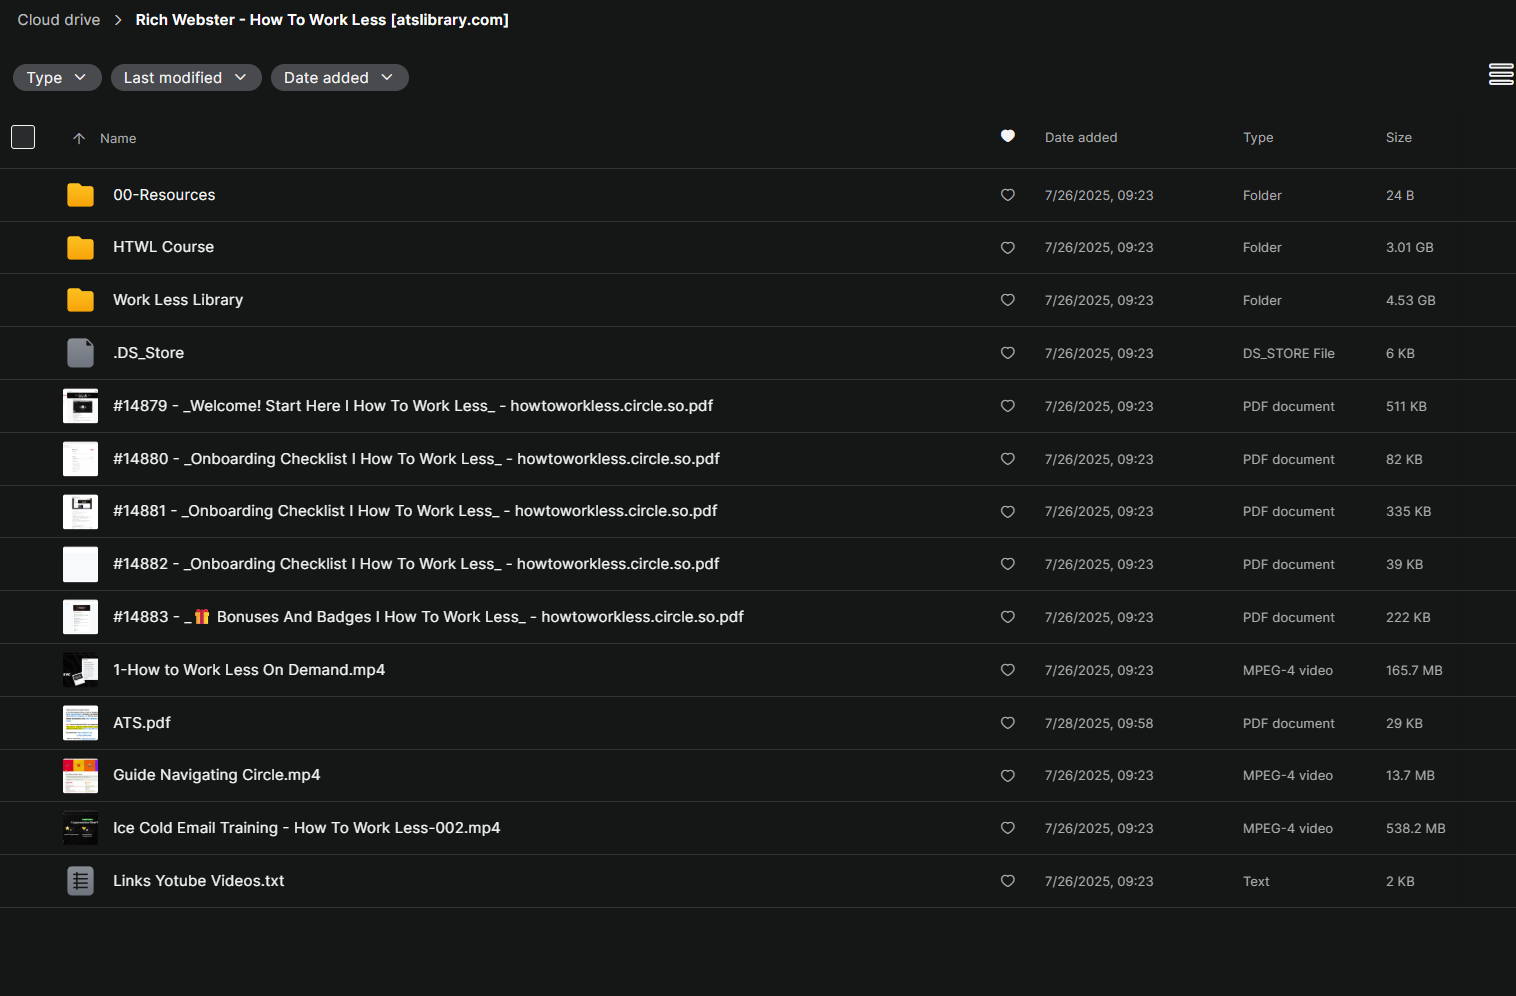
Task: Switch view using the list view icon
Action: (x=1500, y=75)
